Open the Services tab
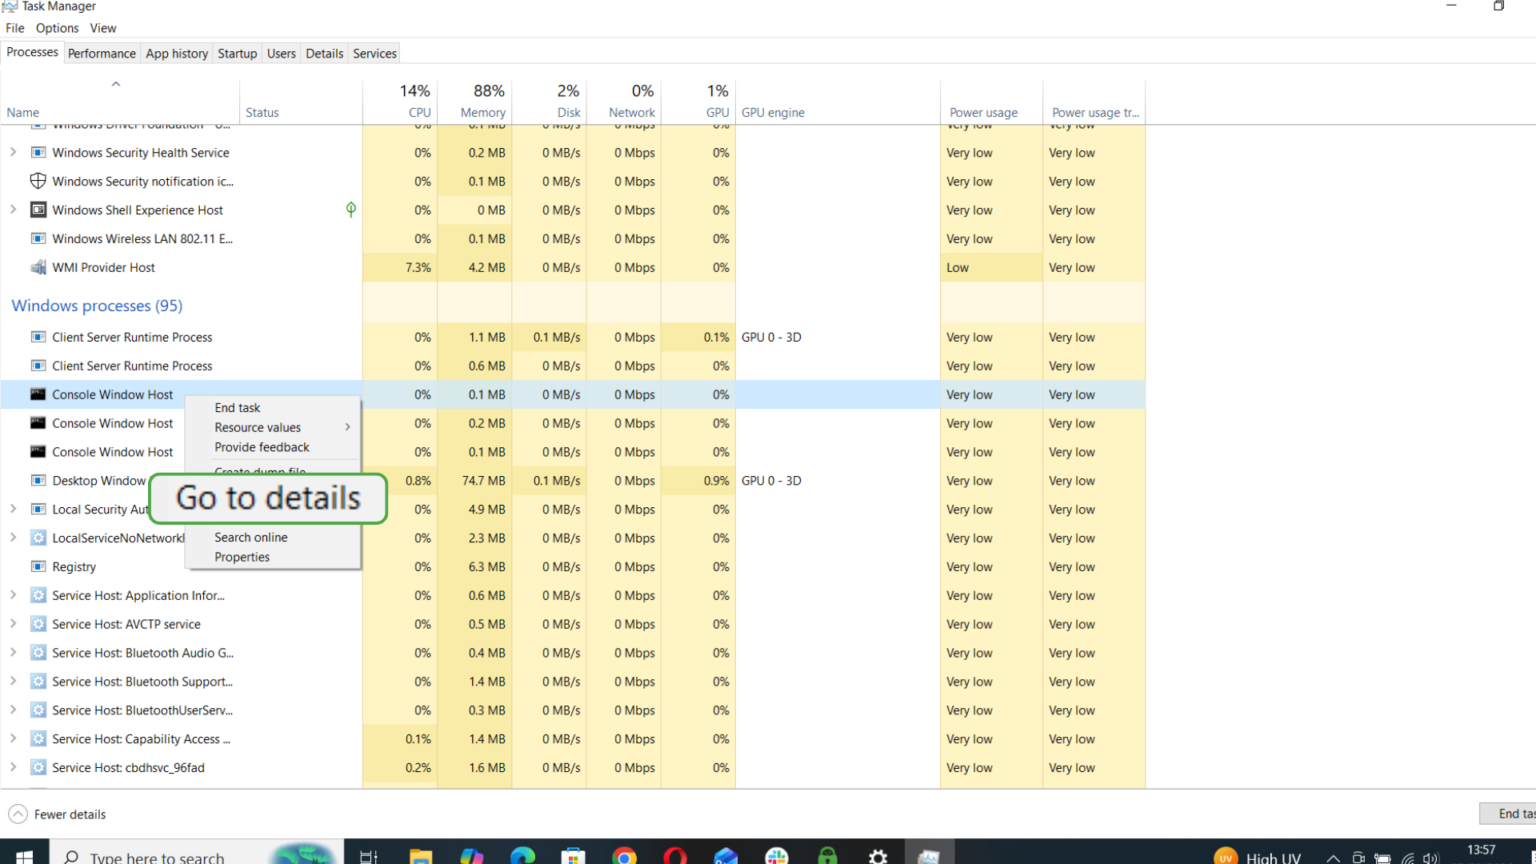 coord(375,53)
